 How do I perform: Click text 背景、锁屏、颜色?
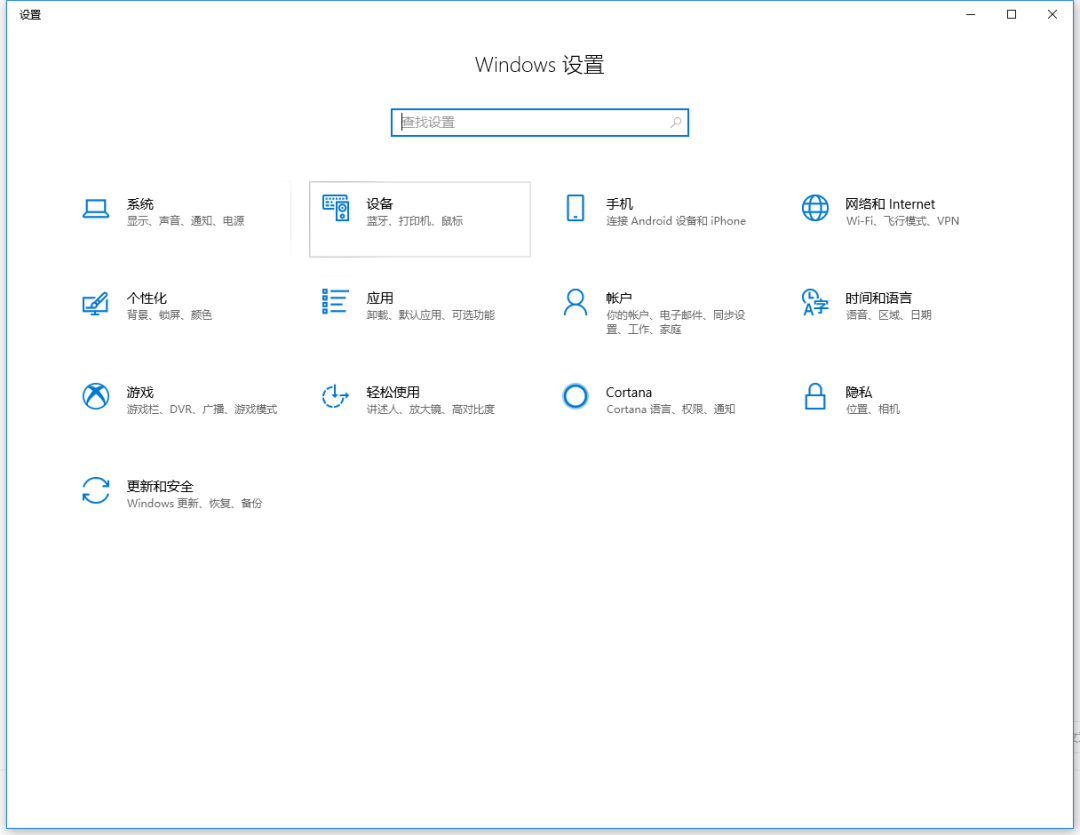click(169, 315)
